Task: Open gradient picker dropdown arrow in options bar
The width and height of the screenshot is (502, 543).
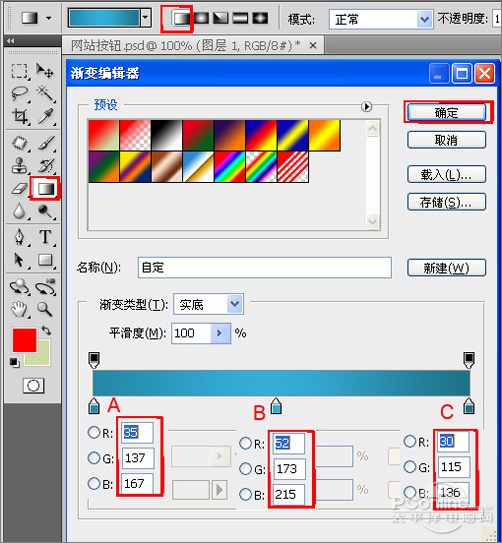Action: click(x=146, y=18)
